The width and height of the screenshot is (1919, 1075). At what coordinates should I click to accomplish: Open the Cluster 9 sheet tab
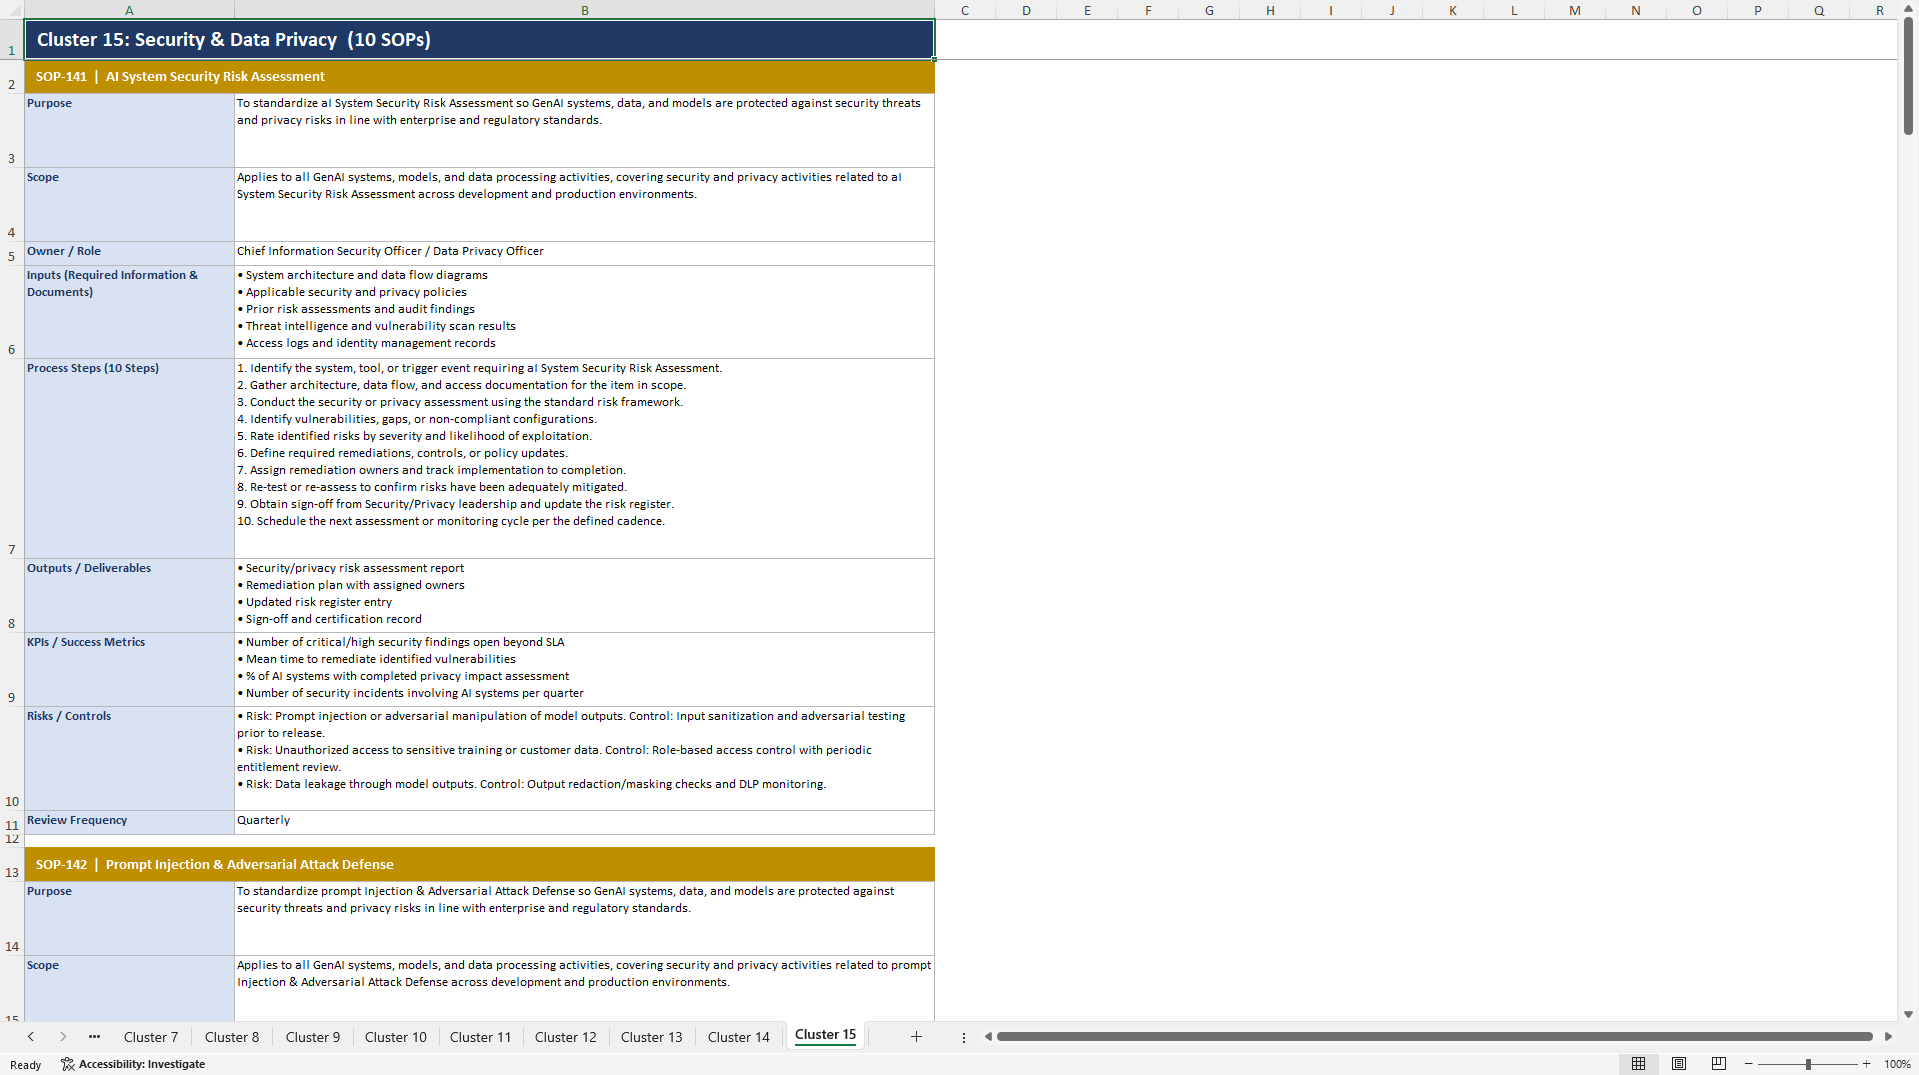tap(313, 1037)
